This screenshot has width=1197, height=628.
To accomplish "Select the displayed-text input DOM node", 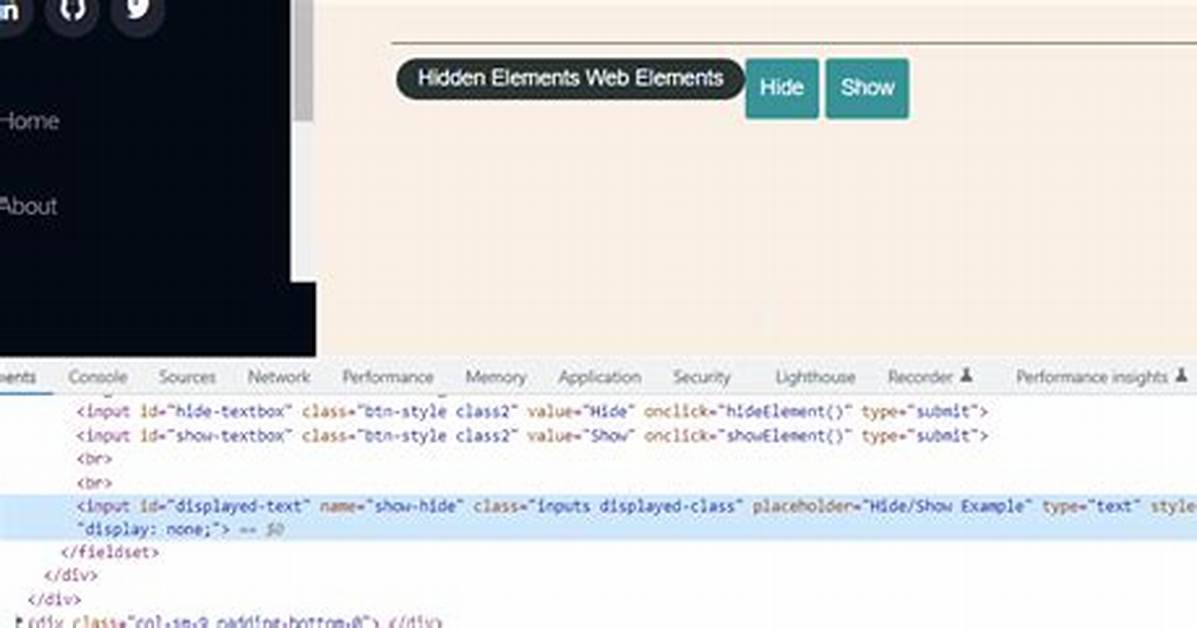I will (598, 517).
